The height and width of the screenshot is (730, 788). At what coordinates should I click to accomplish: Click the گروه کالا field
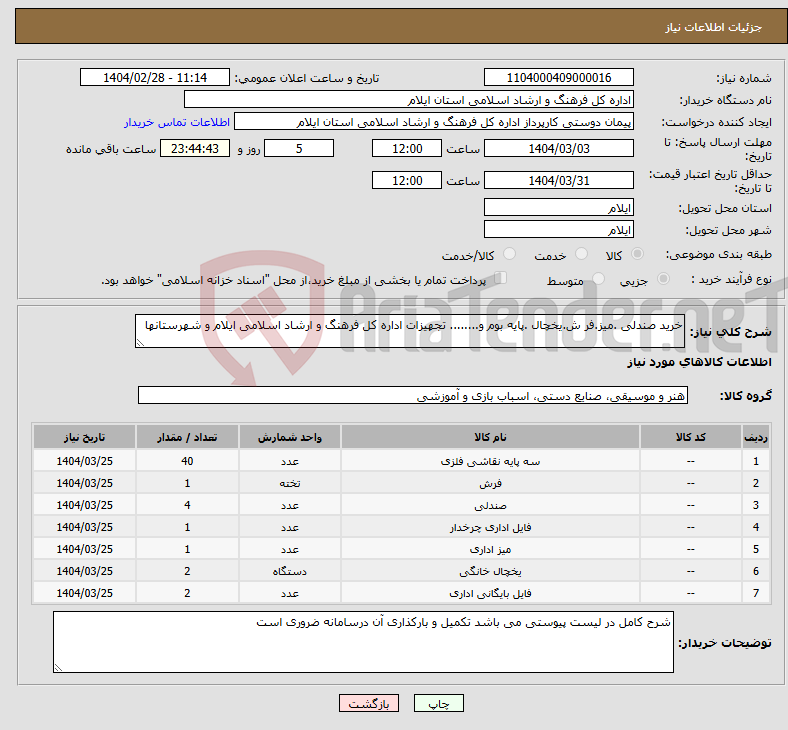(x=413, y=395)
